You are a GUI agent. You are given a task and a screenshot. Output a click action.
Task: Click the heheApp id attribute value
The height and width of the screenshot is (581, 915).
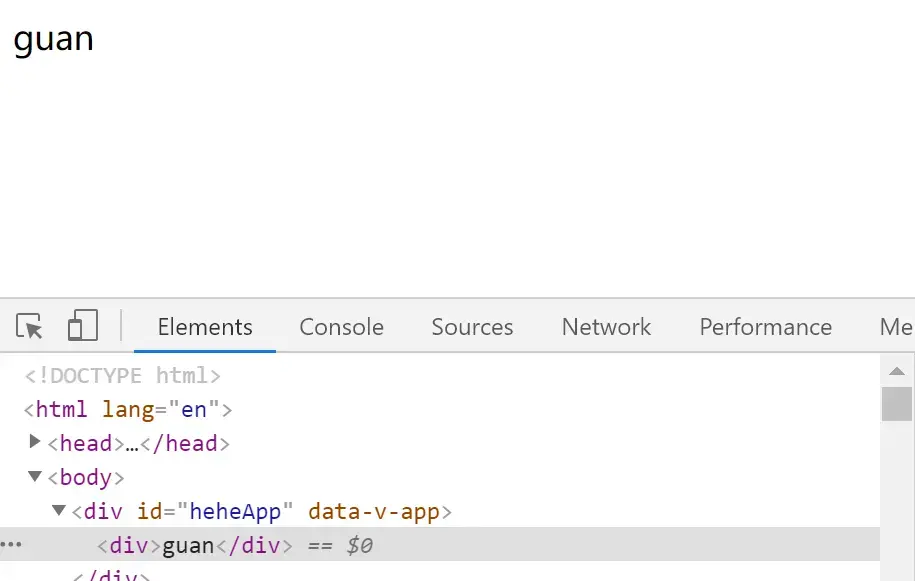coord(235,512)
